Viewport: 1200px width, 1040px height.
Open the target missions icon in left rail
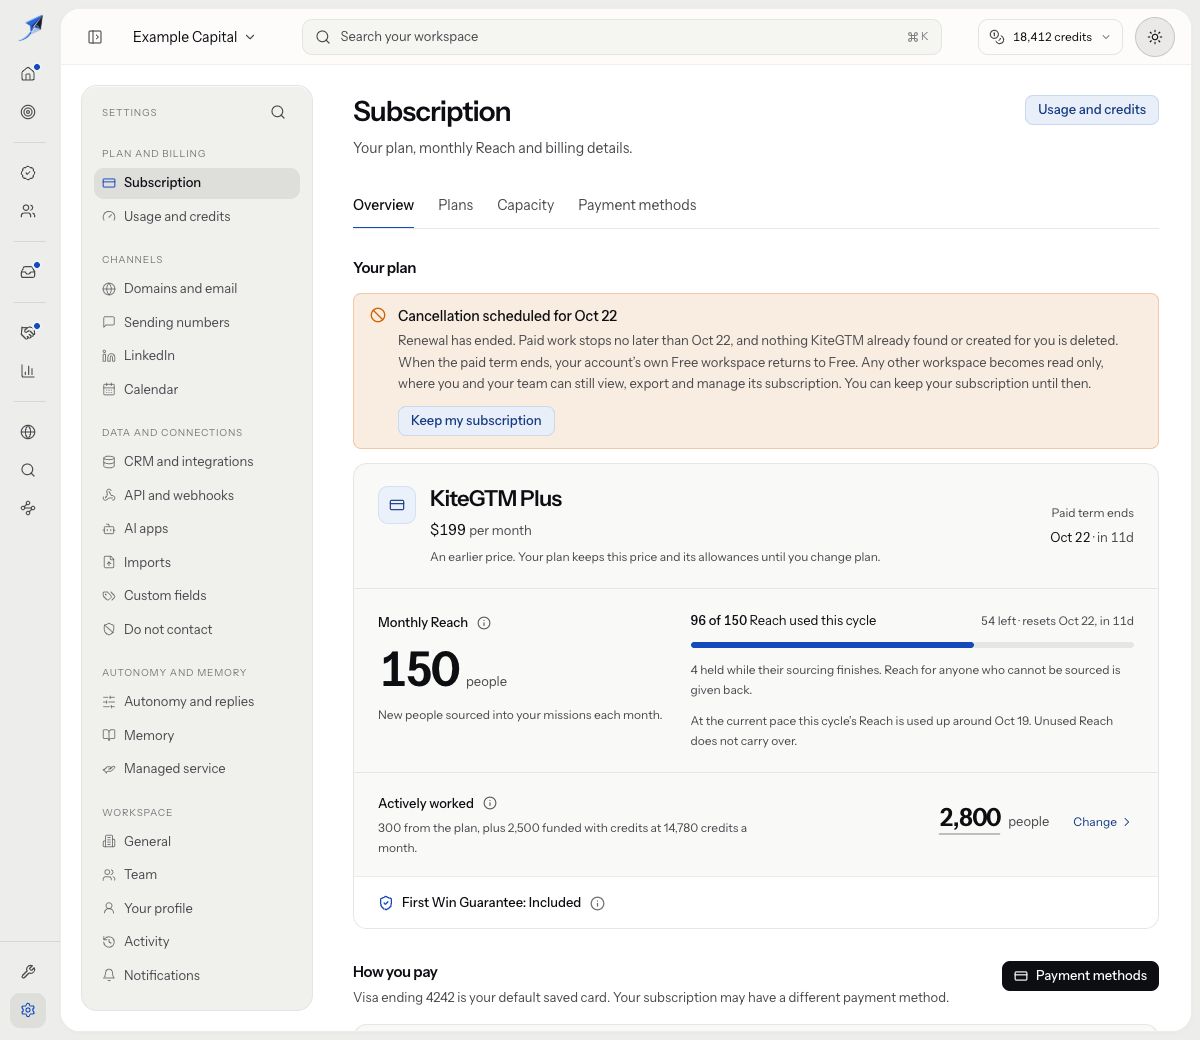pyautogui.click(x=28, y=112)
